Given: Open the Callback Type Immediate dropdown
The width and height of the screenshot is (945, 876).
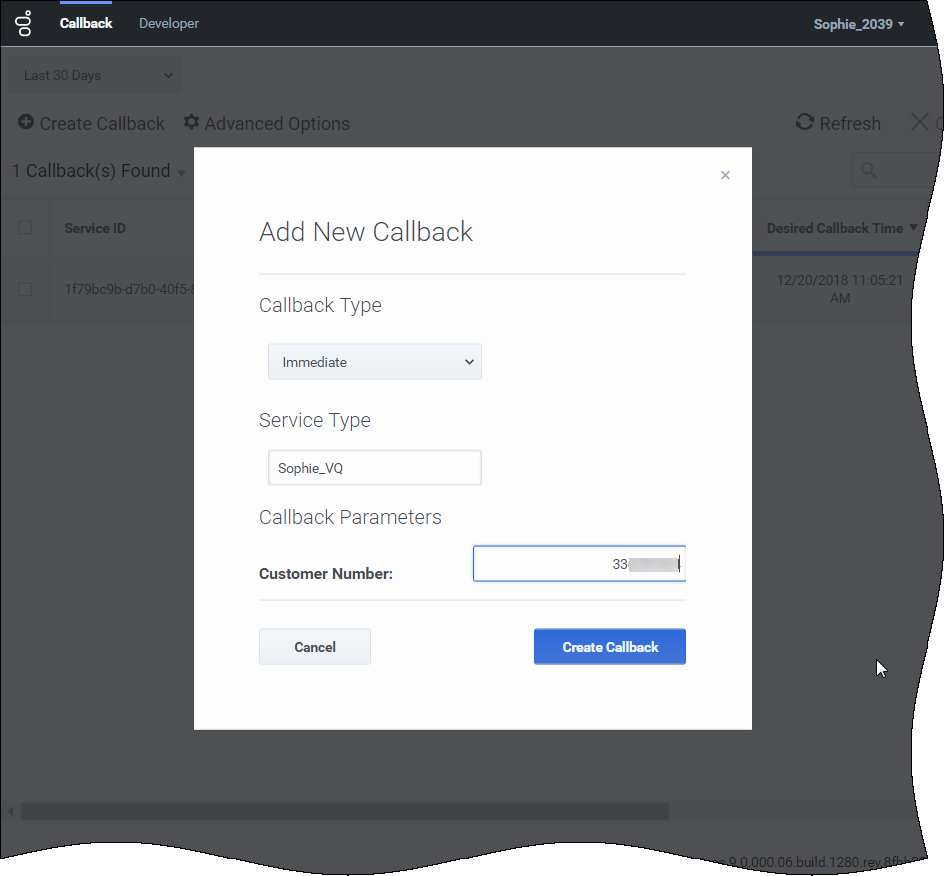Looking at the screenshot, I should tap(375, 362).
